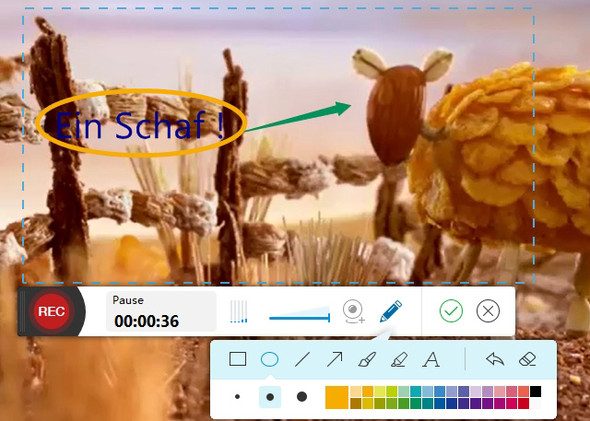590x421 pixels.
Task: Select the ellipse drawing tool
Action: coord(270,359)
